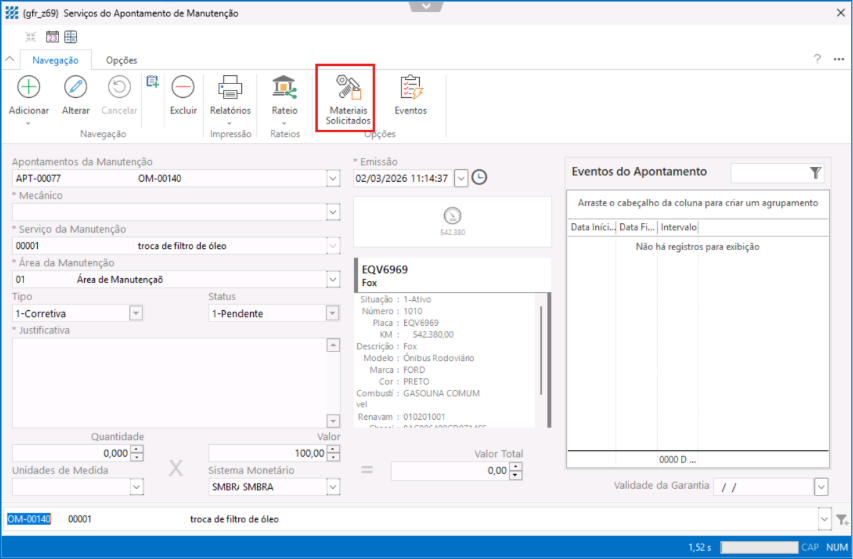This screenshot has width=853, height=559.
Task: Click the clock icon beside Emissão
Action: (x=480, y=178)
